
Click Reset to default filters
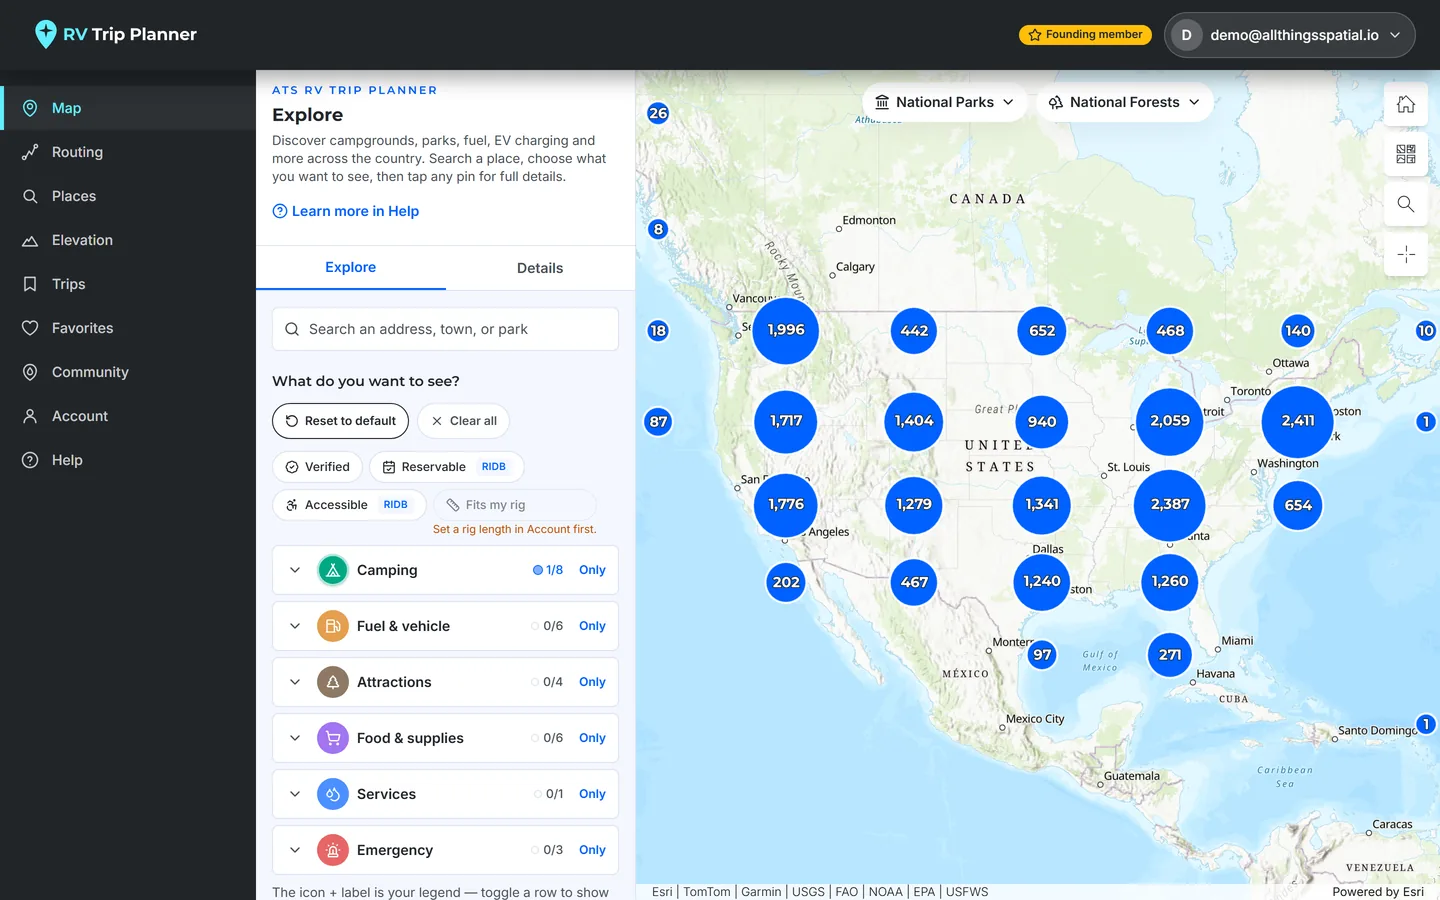(341, 421)
